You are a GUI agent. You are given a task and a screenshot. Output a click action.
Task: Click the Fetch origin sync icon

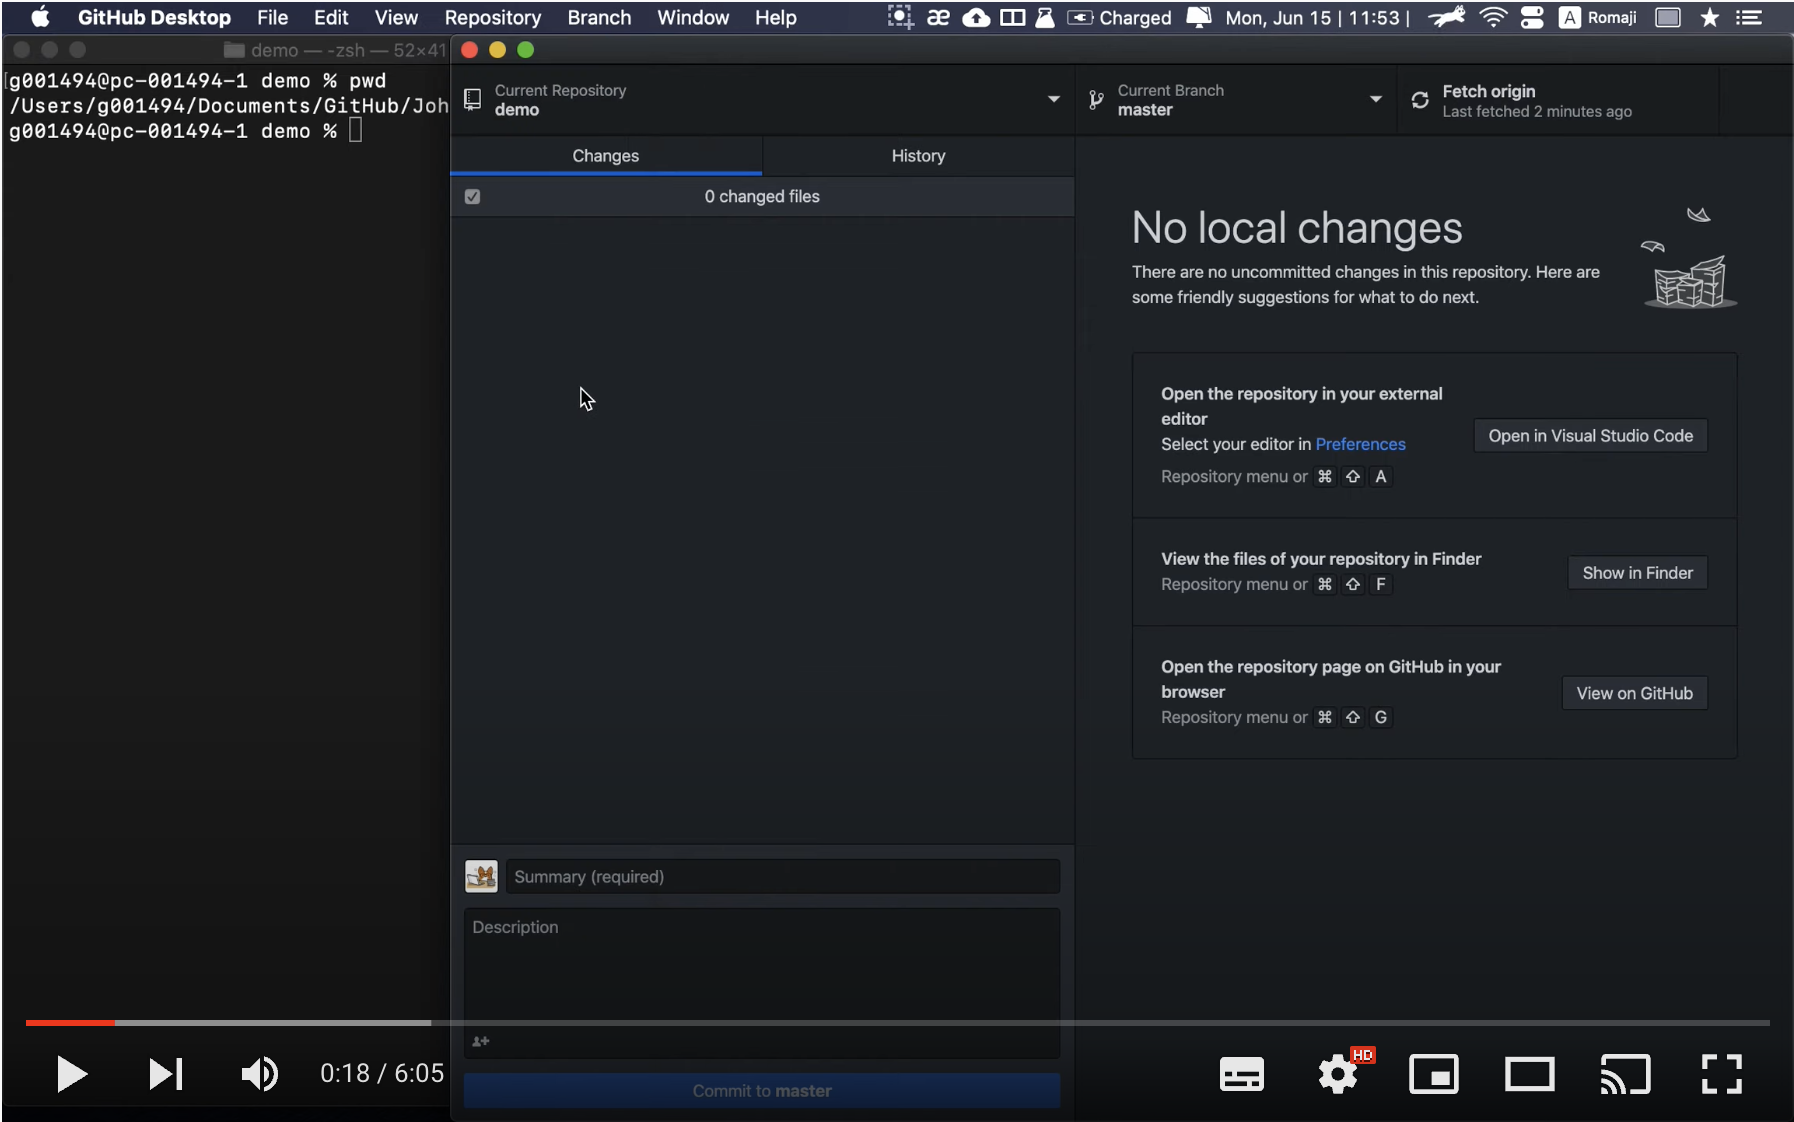tap(1420, 100)
